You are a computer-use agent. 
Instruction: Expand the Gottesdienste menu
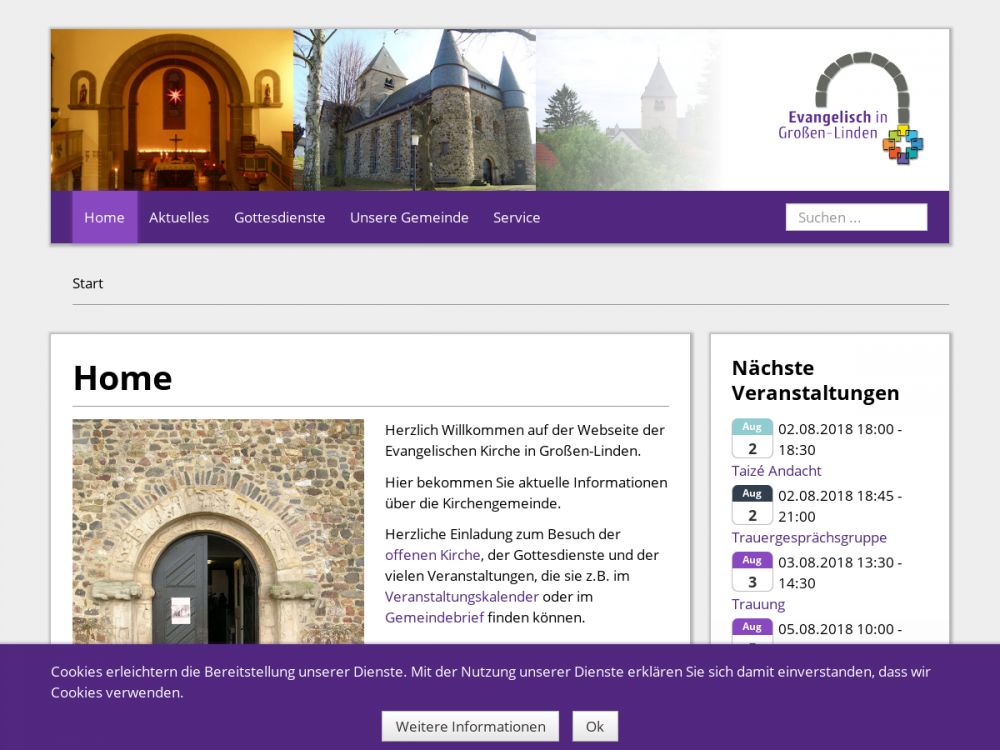click(x=279, y=217)
